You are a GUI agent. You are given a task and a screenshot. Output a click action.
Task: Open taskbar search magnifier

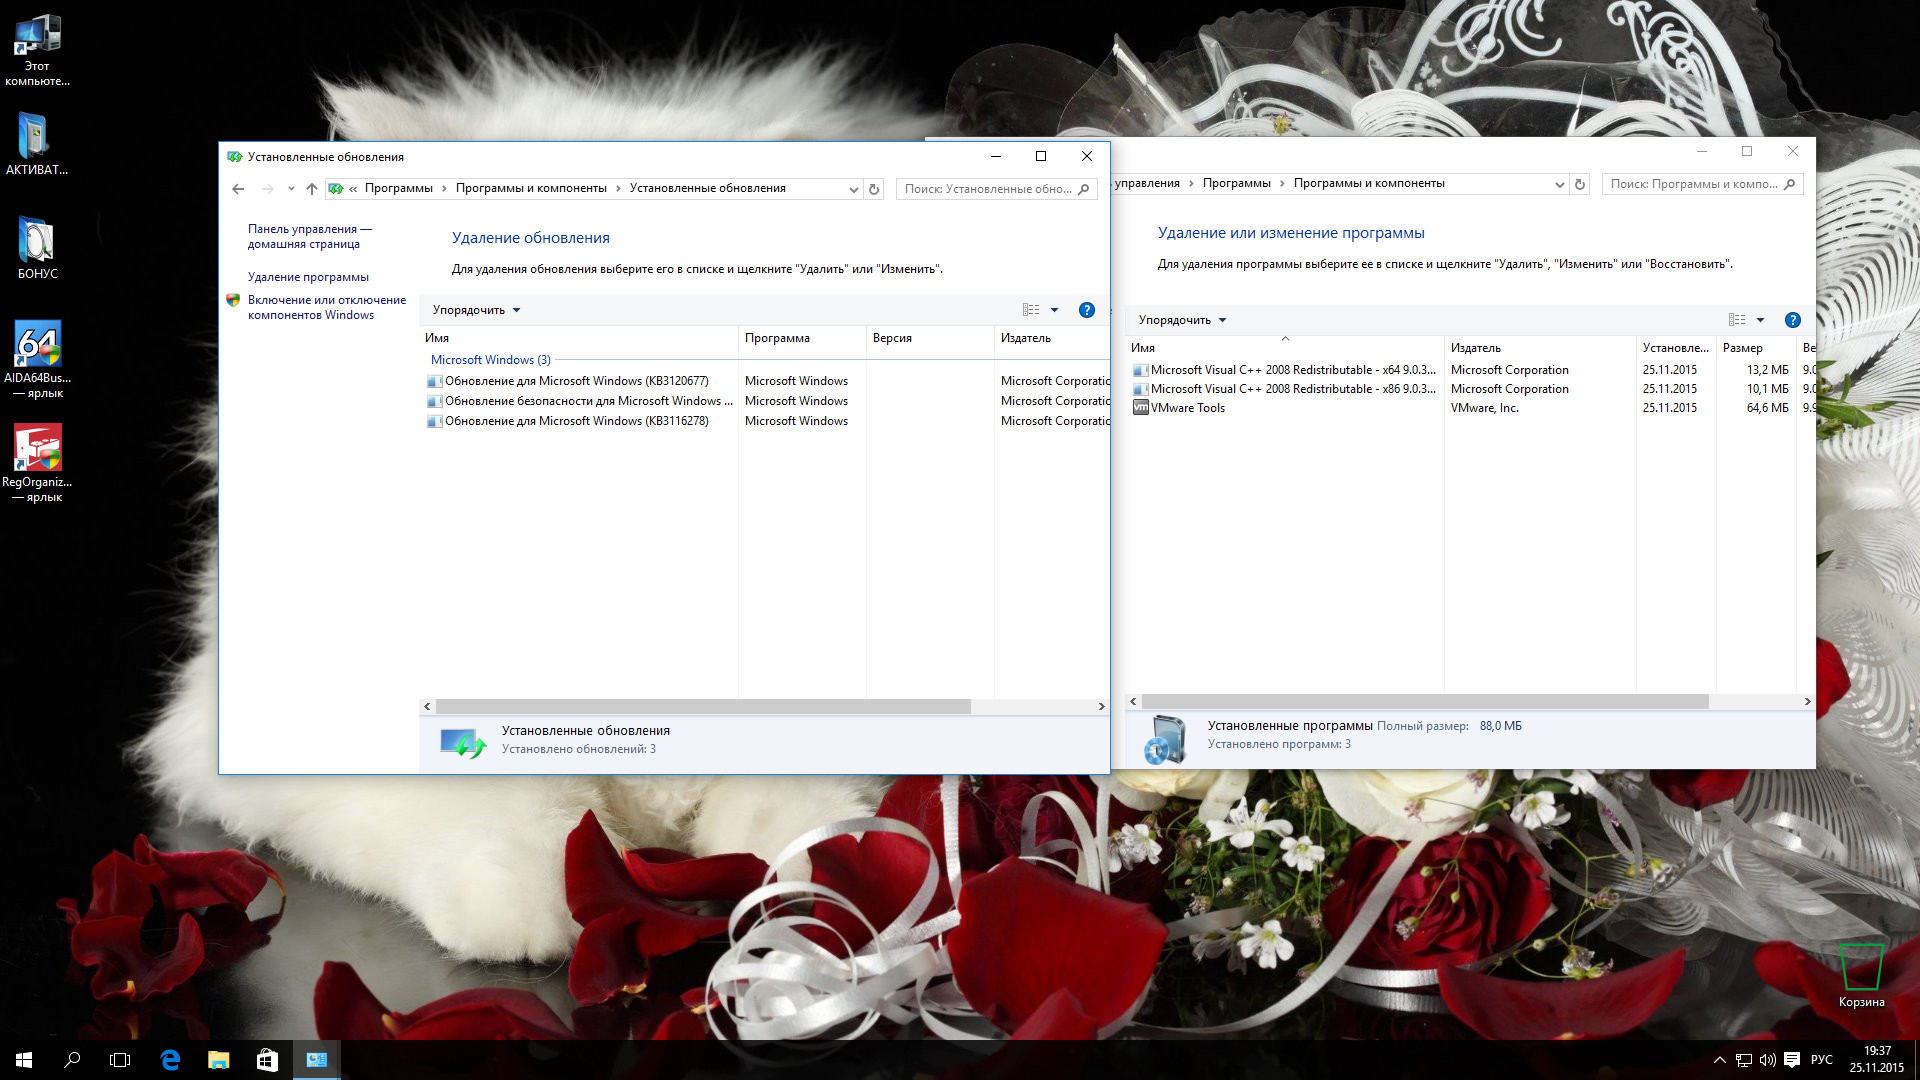pos(72,1060)
